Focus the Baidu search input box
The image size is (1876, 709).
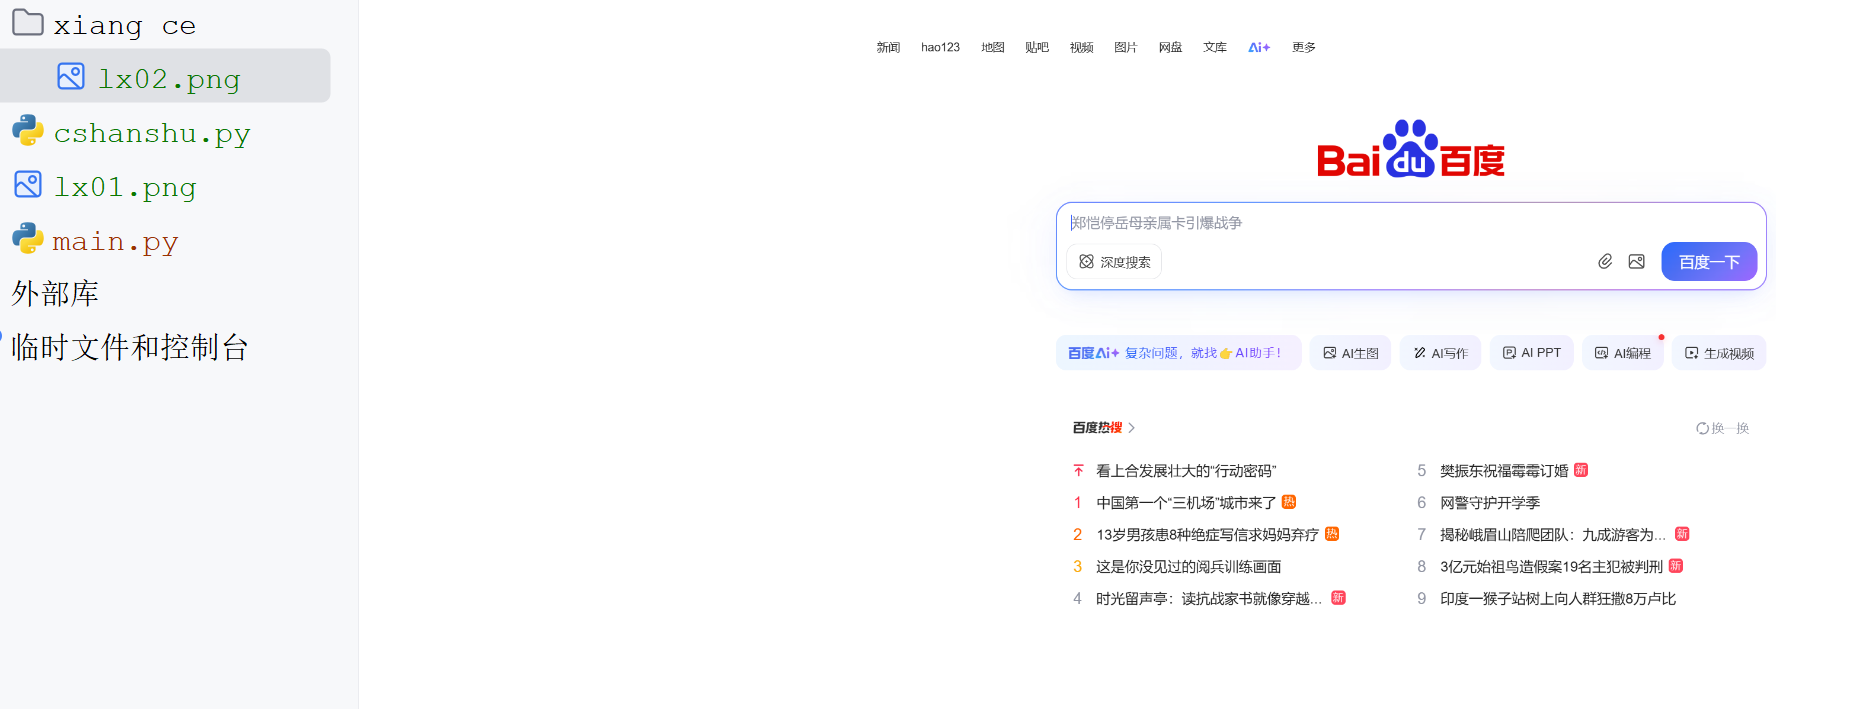[1411, 223]
